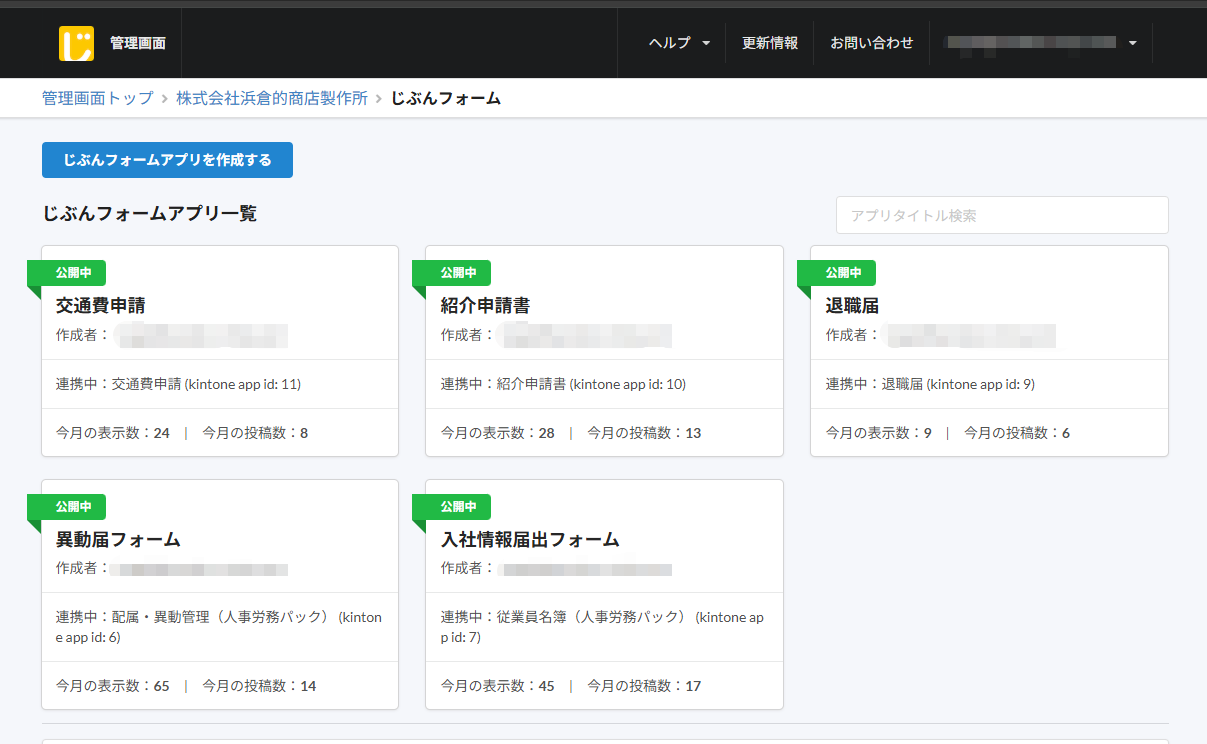The image size is (1207, 744).
Task: Select the 更新情報 menu item
Action: pyautogui.click(x=770, y=42)
